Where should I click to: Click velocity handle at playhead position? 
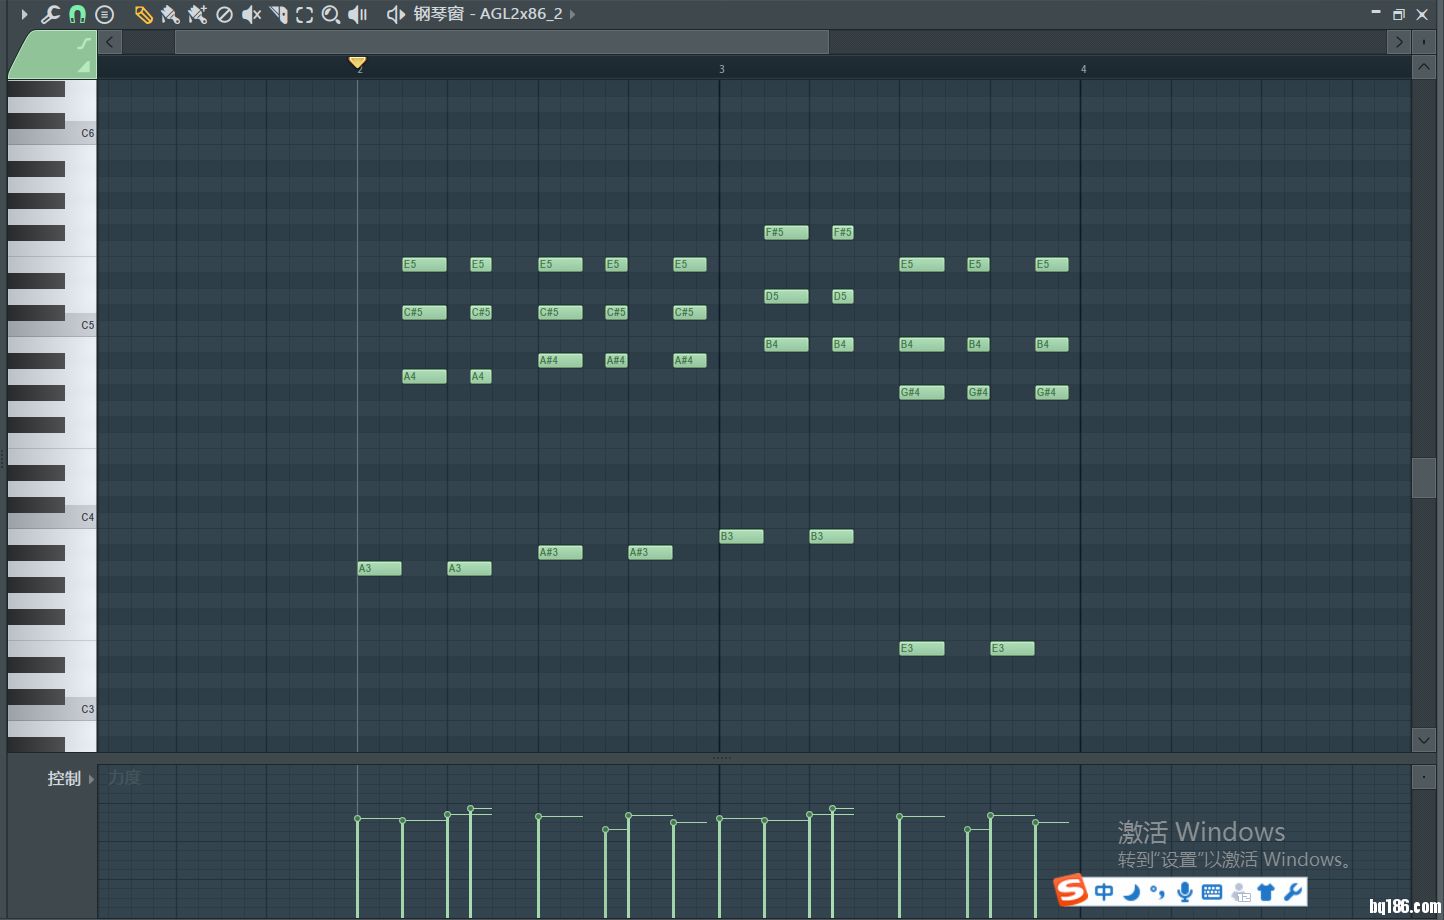click(x=357, y=819)
